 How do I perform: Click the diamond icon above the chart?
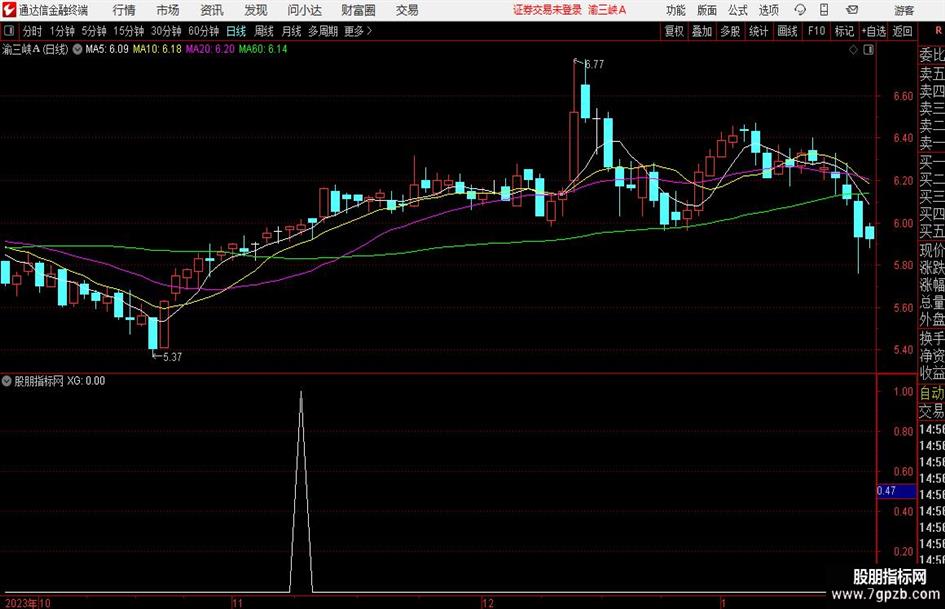(853, 50)
